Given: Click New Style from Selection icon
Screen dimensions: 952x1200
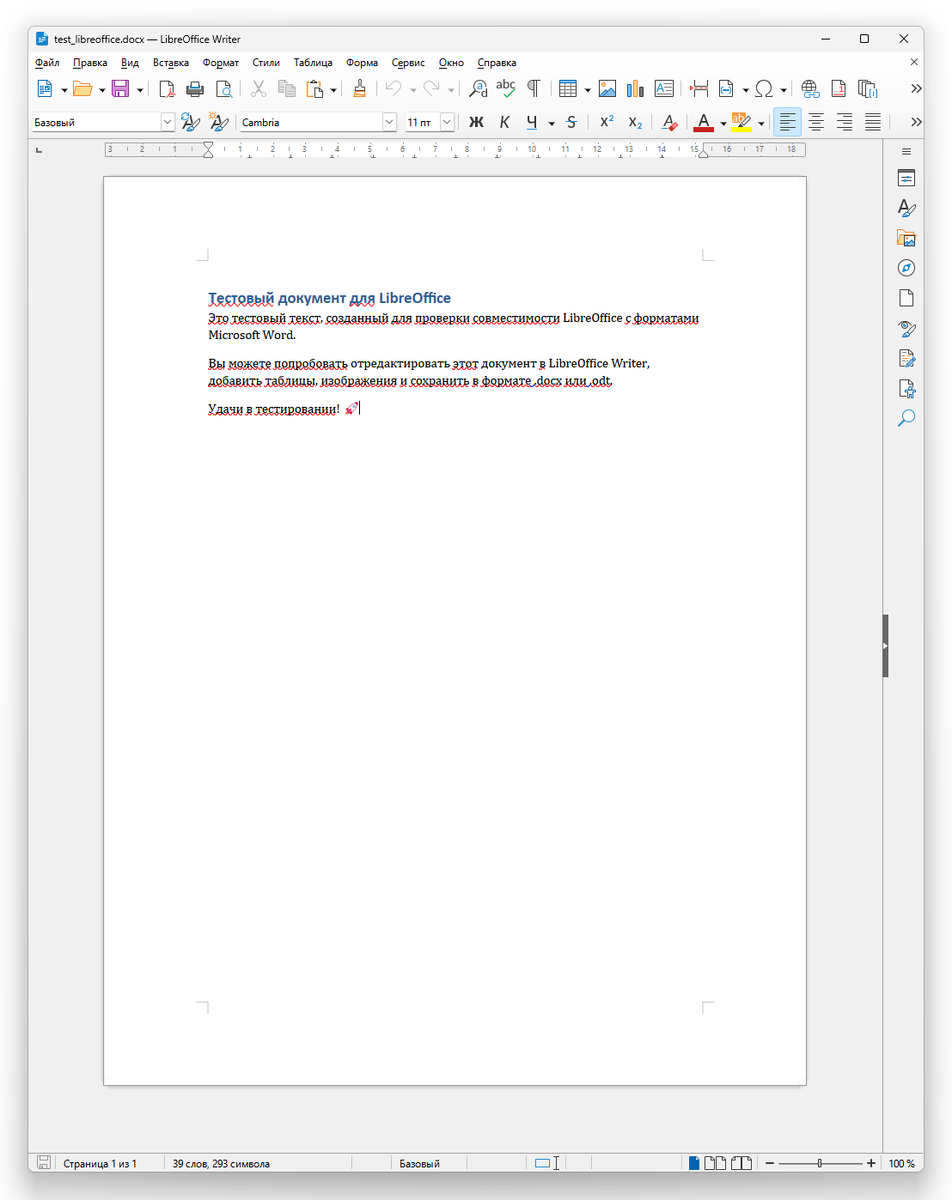Looking at the screenshot, I should (x=218, y=122).
